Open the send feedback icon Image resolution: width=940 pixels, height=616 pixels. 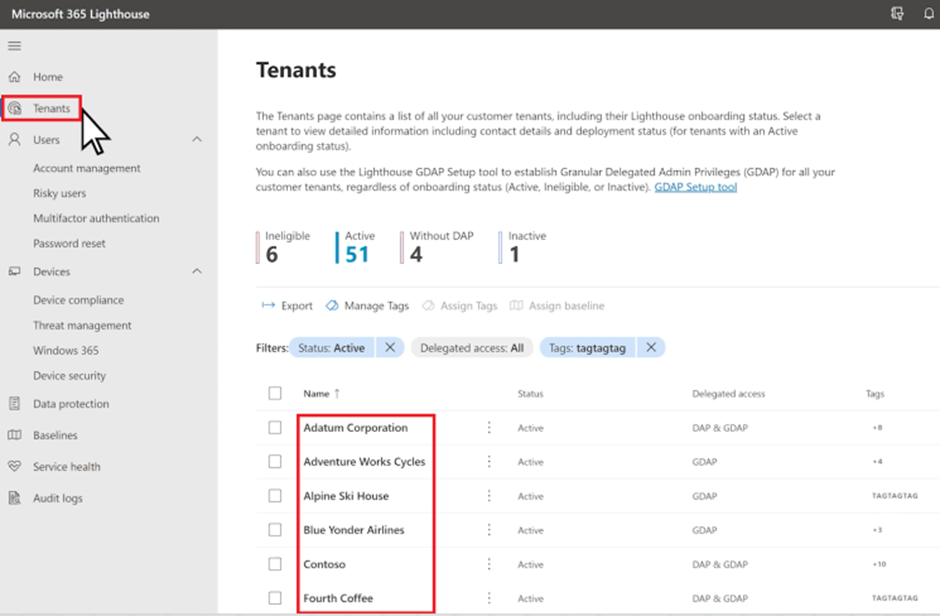coord(895,14)
